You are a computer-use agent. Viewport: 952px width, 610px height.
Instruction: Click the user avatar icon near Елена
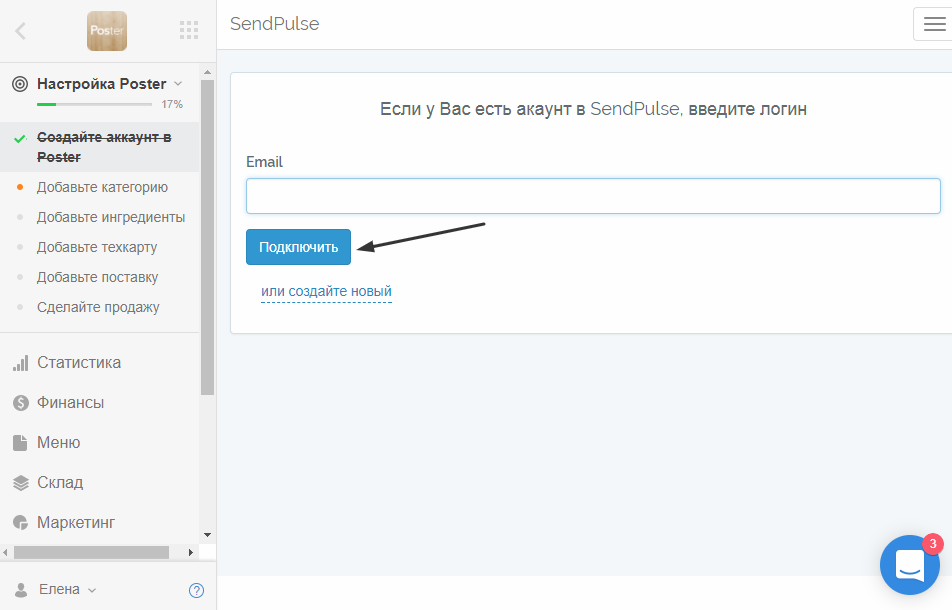pyautogui.click(x=21, y=589)
